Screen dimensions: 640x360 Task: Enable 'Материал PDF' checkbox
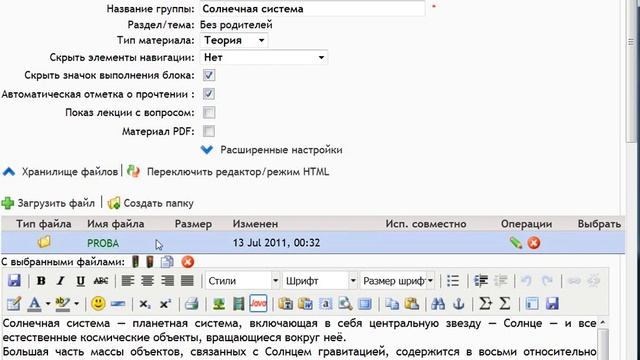click(209, 131)
